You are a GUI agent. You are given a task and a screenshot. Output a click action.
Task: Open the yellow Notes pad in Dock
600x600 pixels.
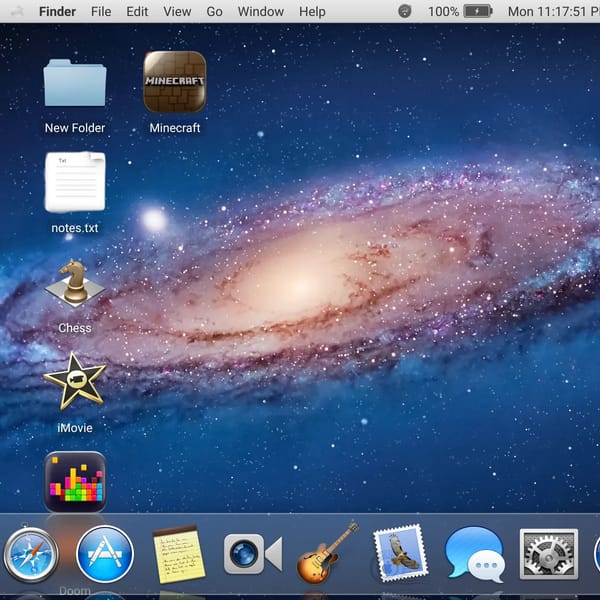coord(178,554)
